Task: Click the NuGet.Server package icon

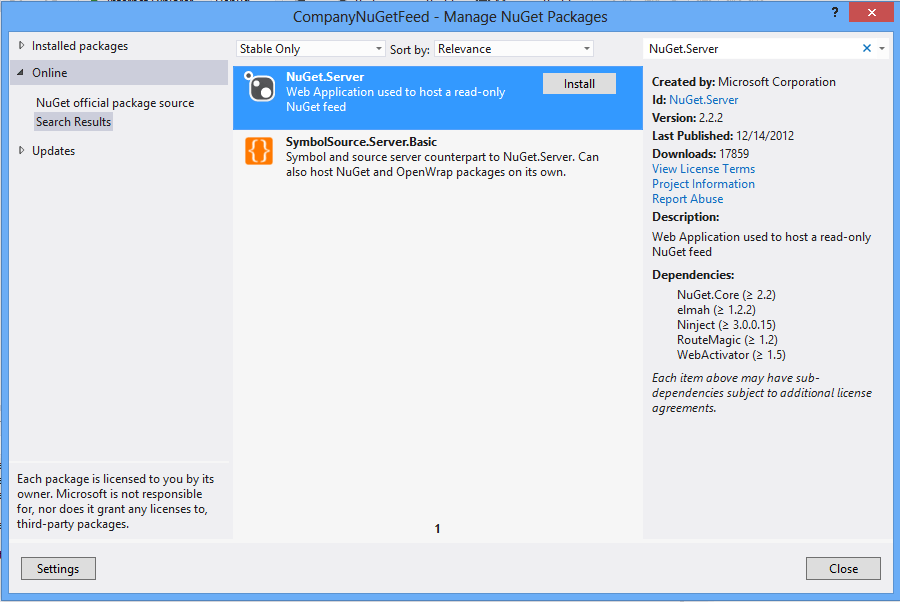Action: [259, 87]
